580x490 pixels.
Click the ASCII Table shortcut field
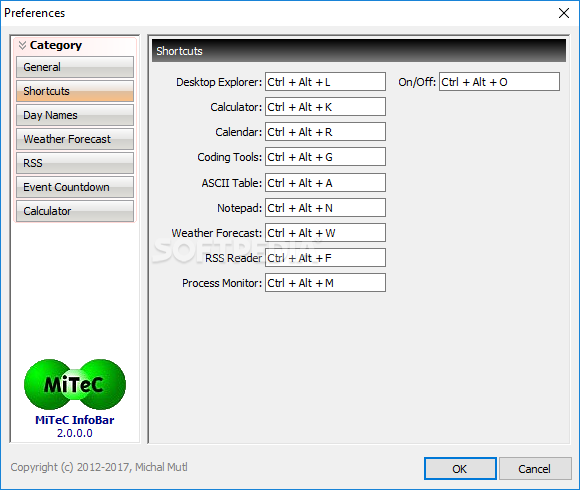point(325,183)
